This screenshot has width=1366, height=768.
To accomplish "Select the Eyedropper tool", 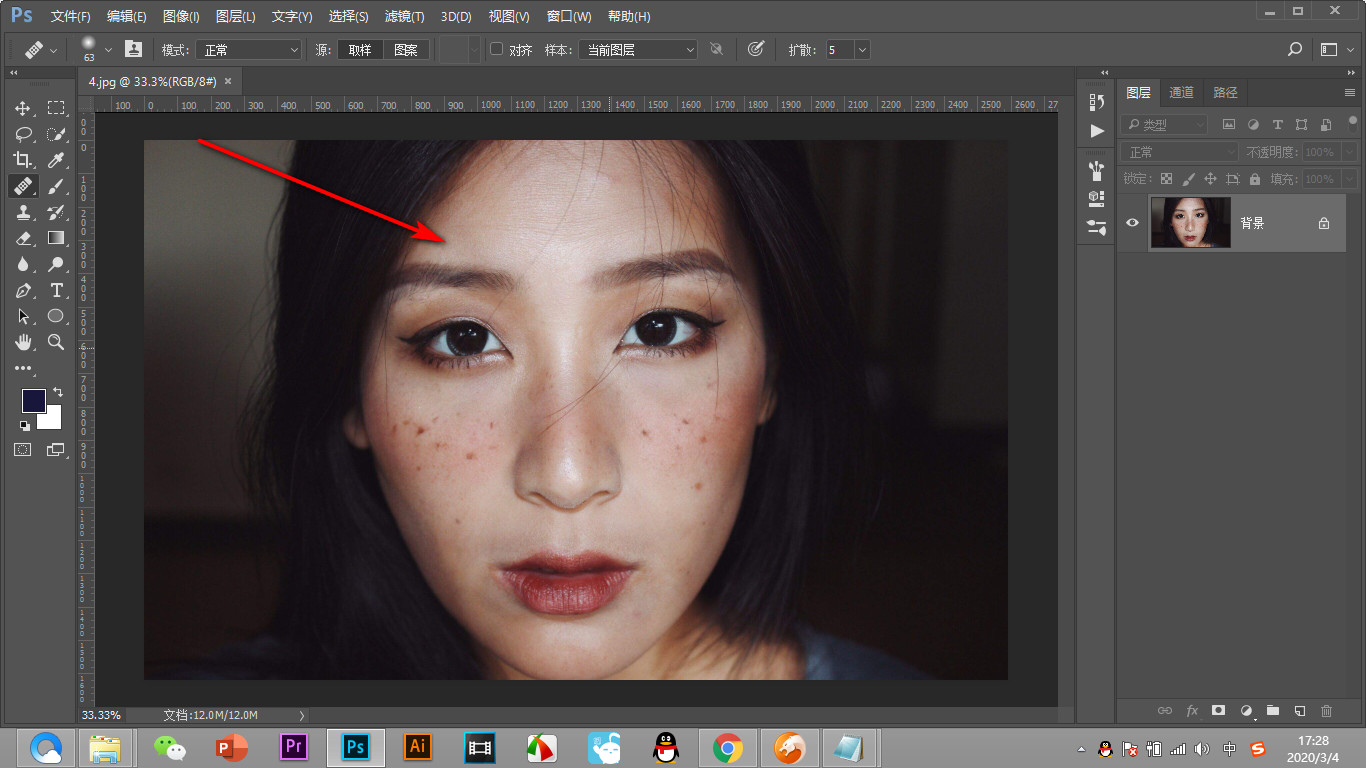I will pos(56,160).
